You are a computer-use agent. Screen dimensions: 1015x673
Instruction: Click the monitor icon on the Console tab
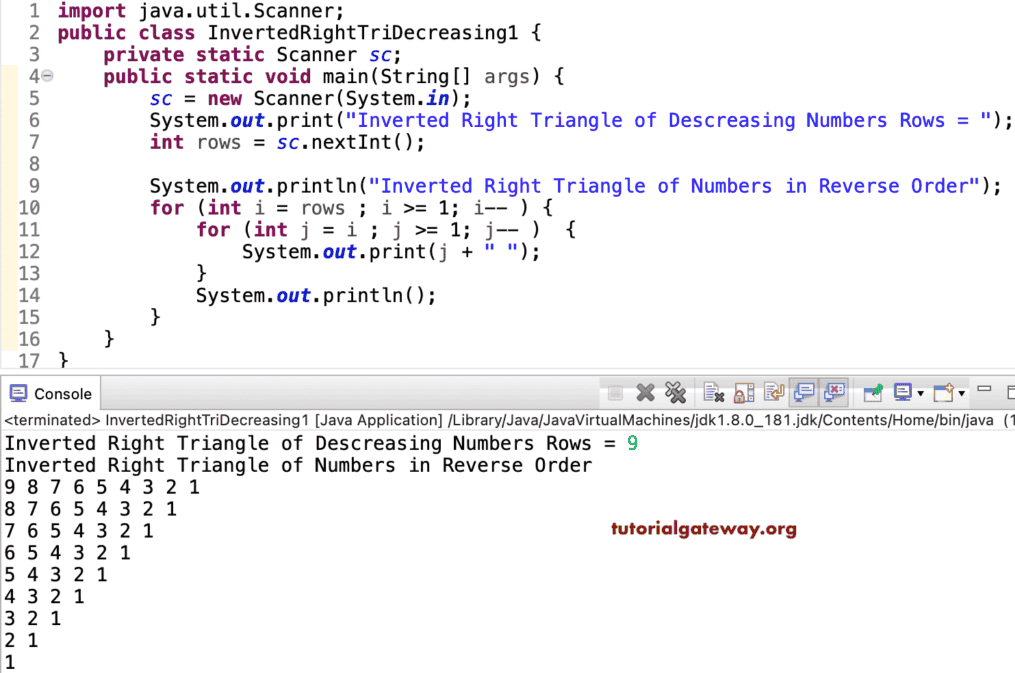click(x=20, y=392)
